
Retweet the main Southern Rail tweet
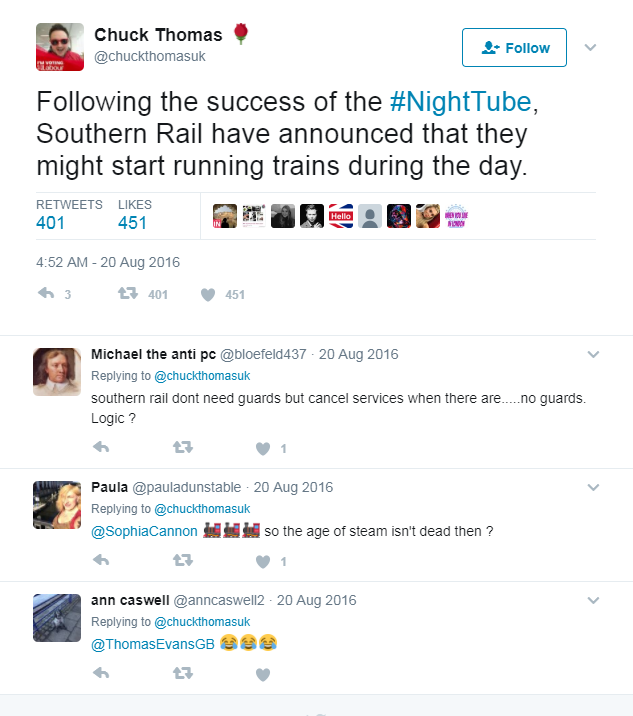[x=127, y=294]
